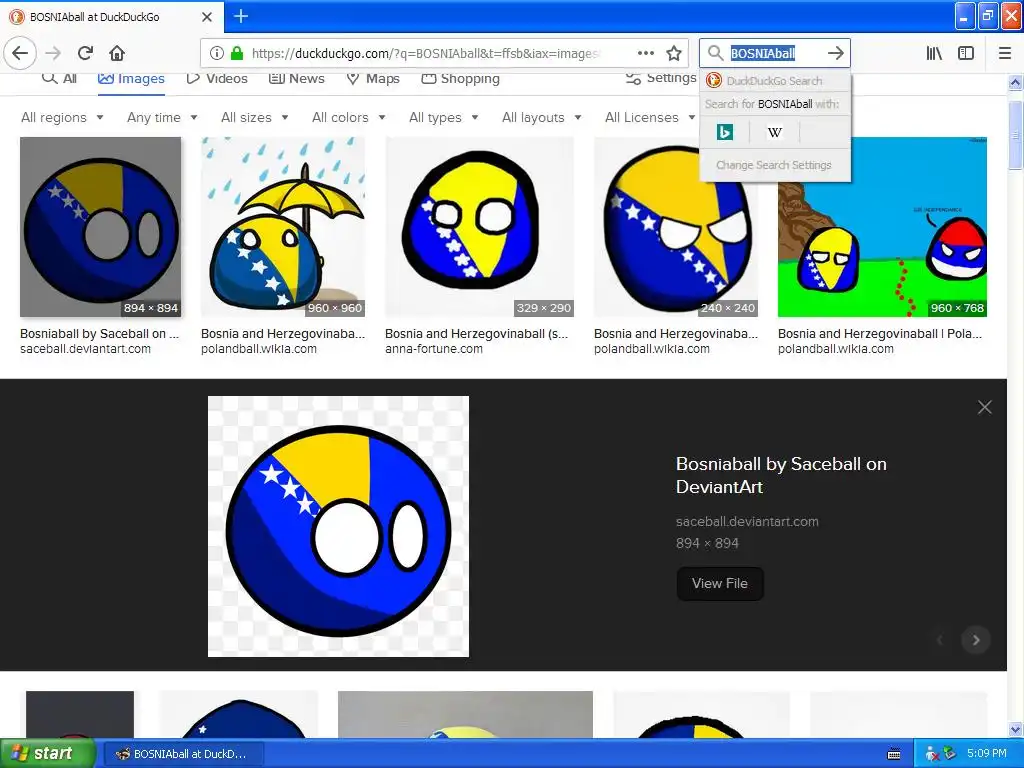Expand the Any time filter

click(x=162, y=118)
